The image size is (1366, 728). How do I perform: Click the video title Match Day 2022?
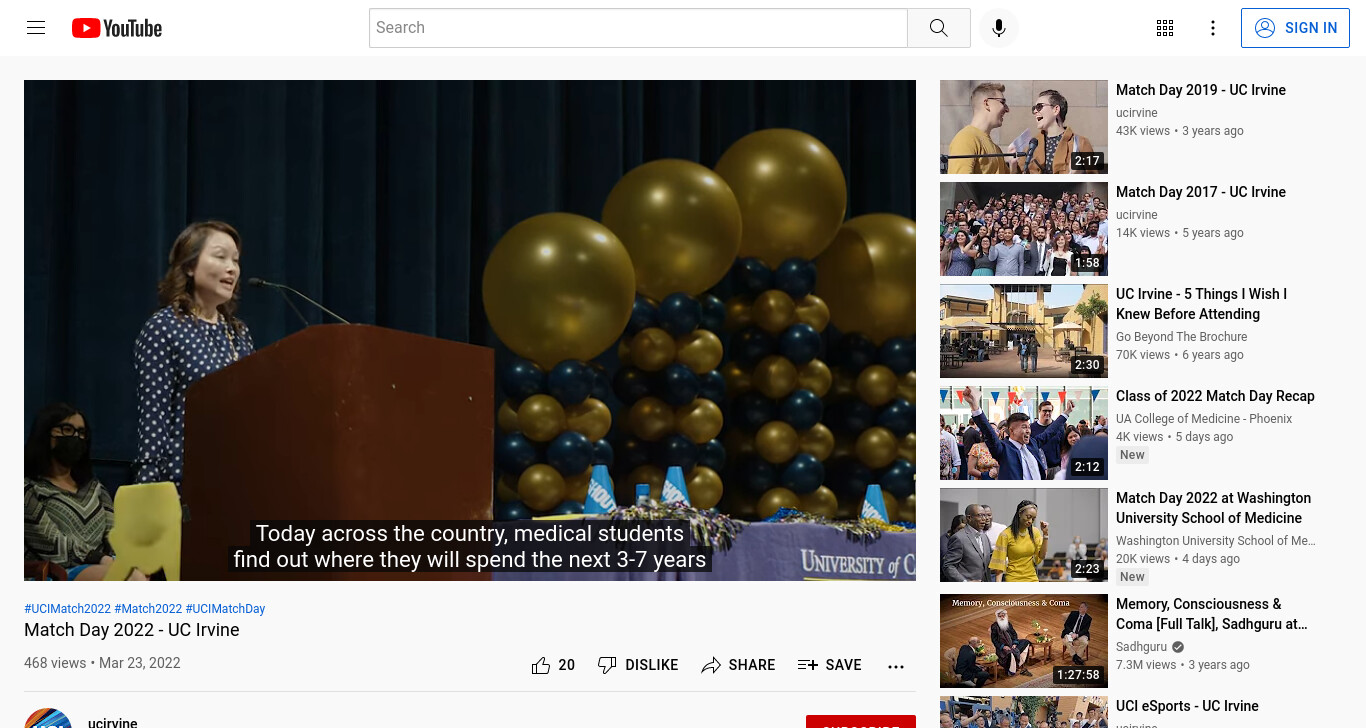pyautogui.click(x=132, y=630)
